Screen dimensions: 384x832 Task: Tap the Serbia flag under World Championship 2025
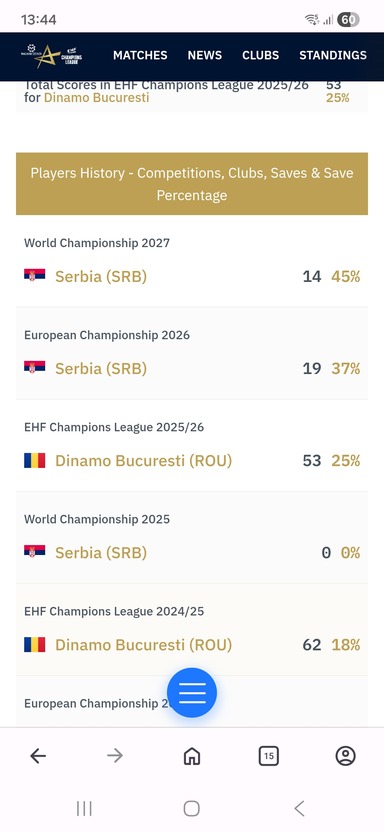(34, 551)
